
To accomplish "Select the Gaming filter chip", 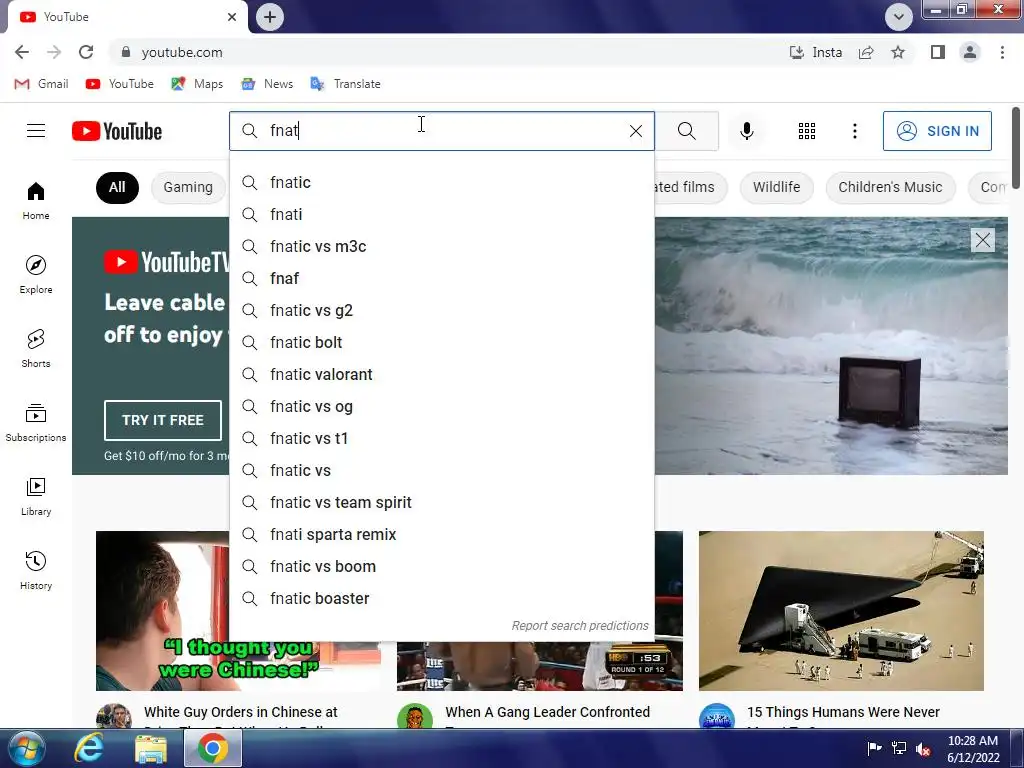I will click(x=188, y=187).
